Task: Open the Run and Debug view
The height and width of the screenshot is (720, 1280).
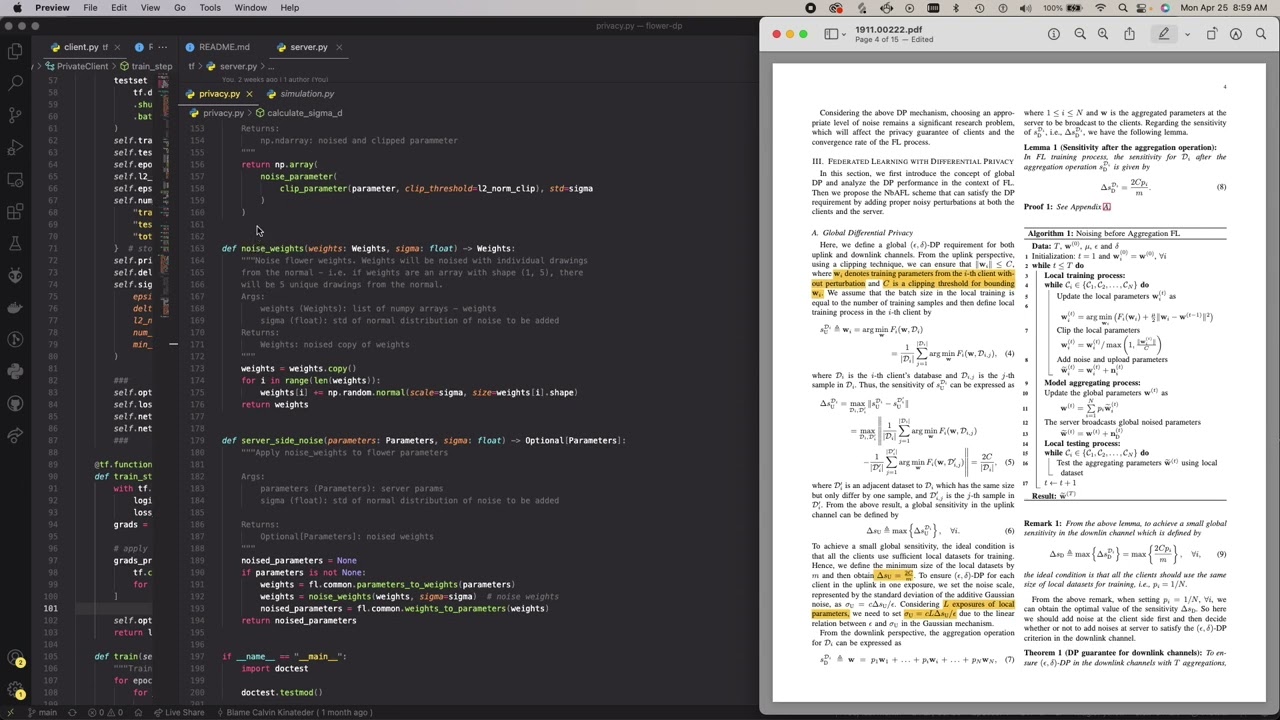Action: [x=15, y=147]
